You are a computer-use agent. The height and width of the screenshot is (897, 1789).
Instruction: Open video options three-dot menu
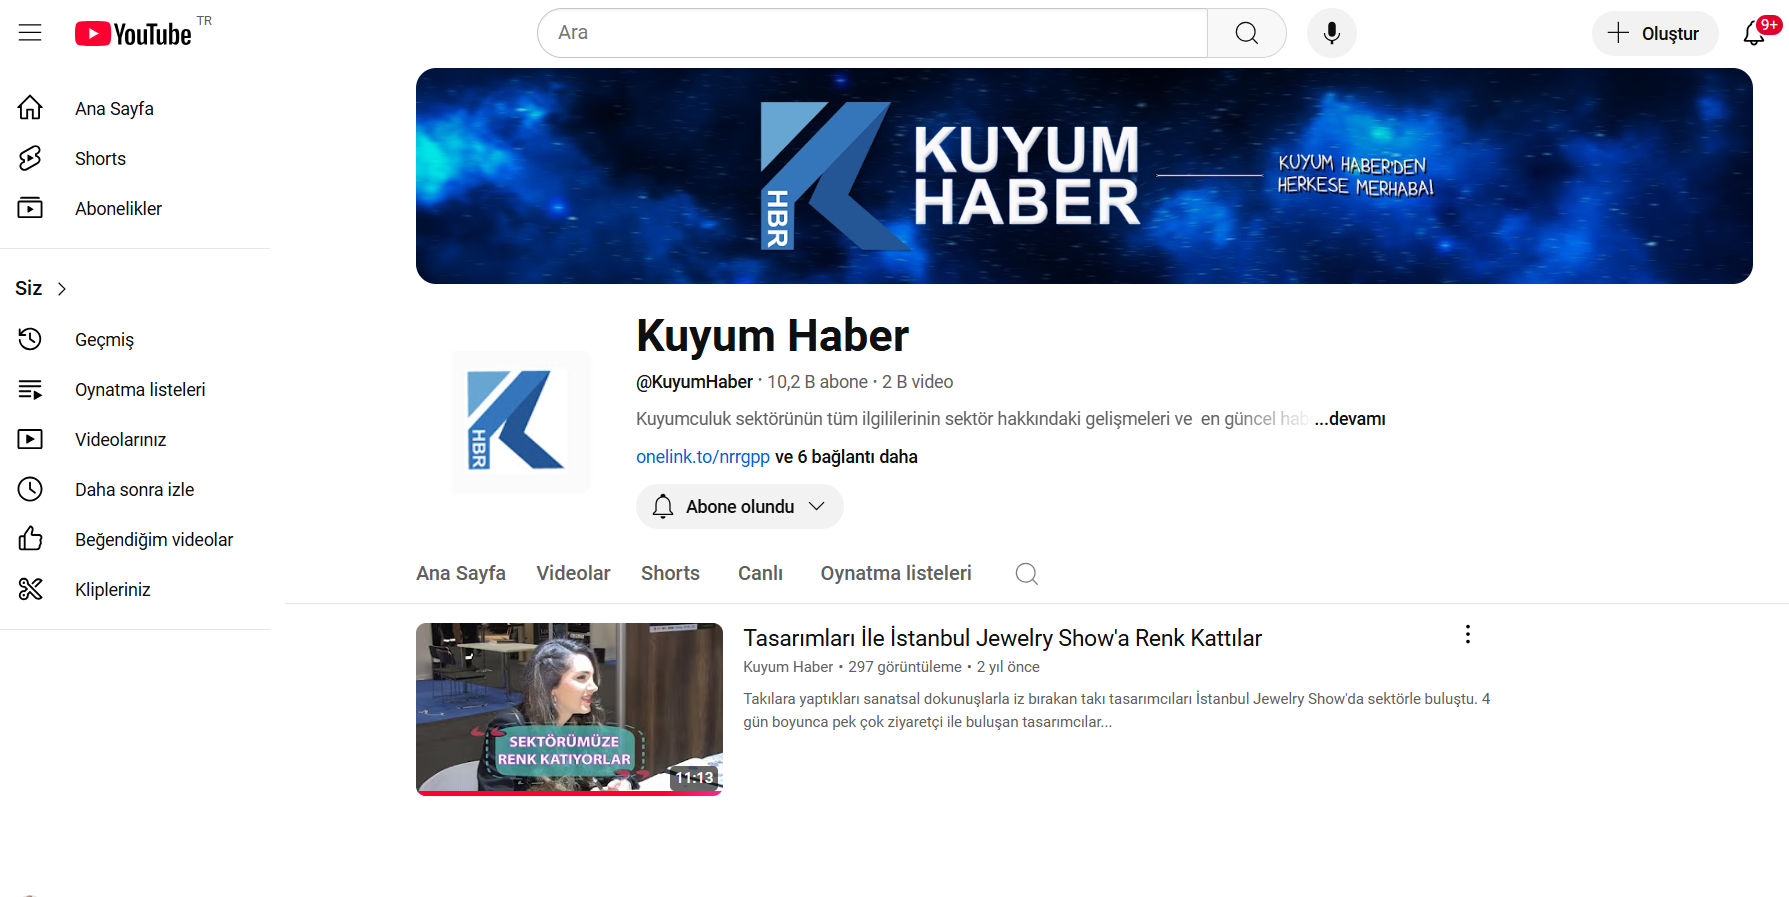point(1467,634)
